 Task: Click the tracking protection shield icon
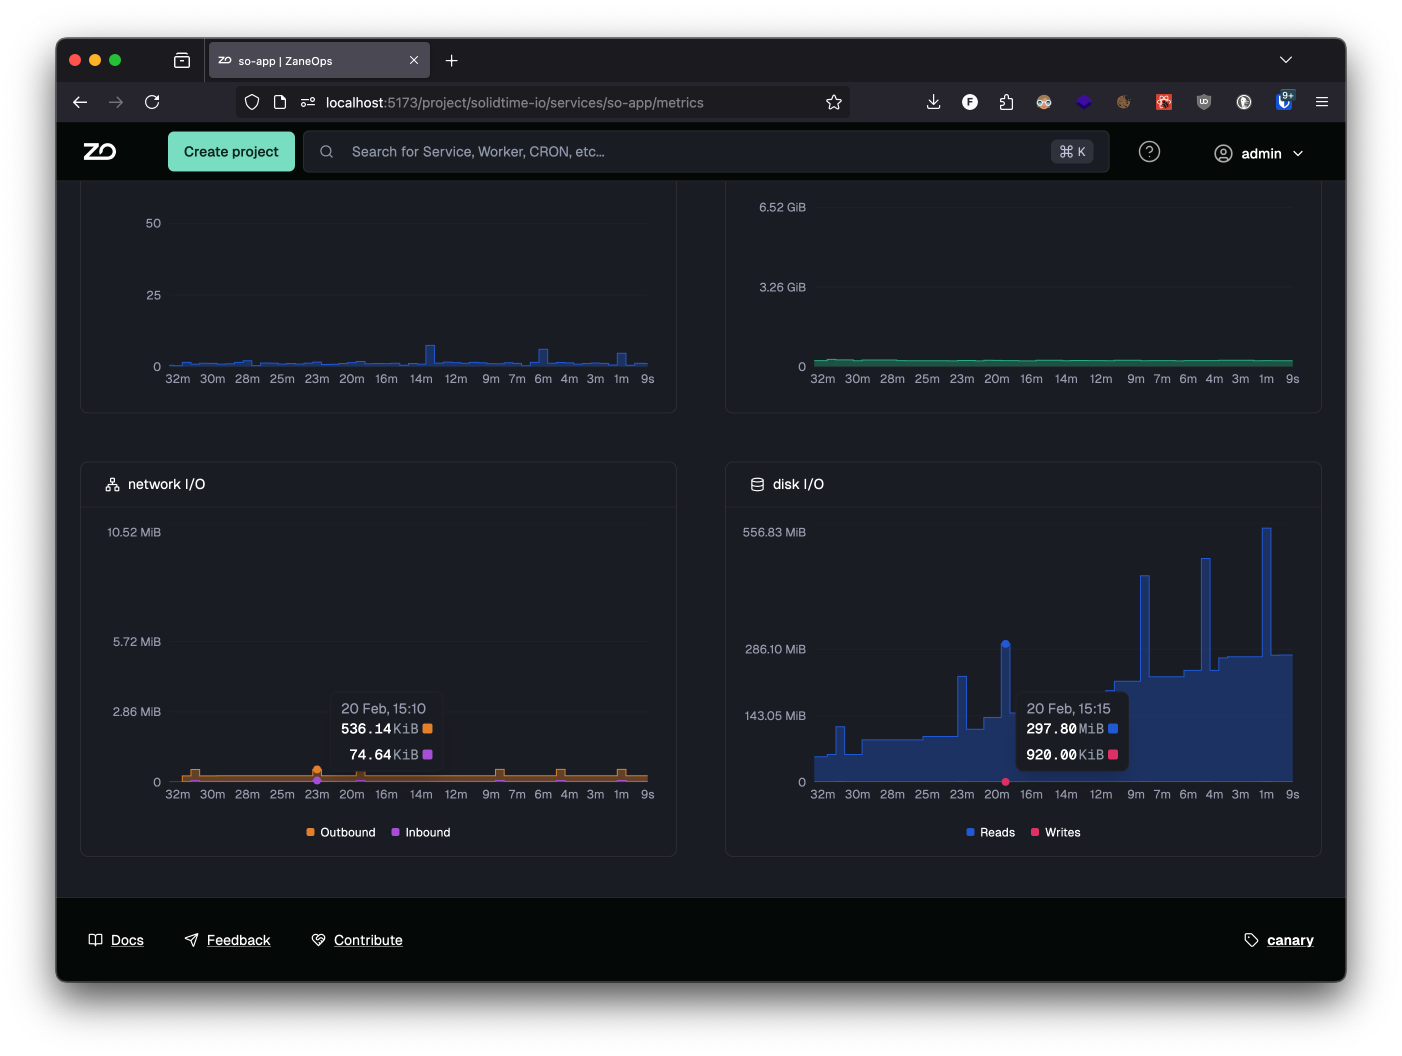[252, 102]
